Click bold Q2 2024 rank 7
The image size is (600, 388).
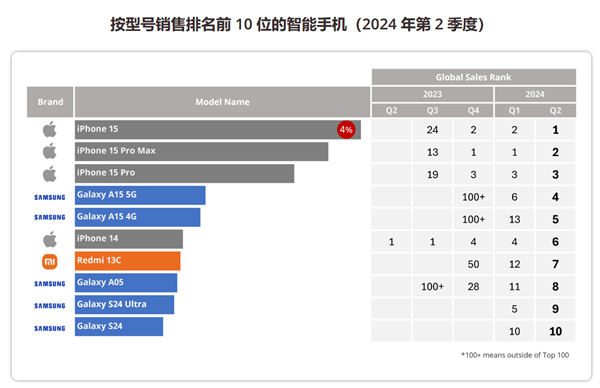point(556,264)
